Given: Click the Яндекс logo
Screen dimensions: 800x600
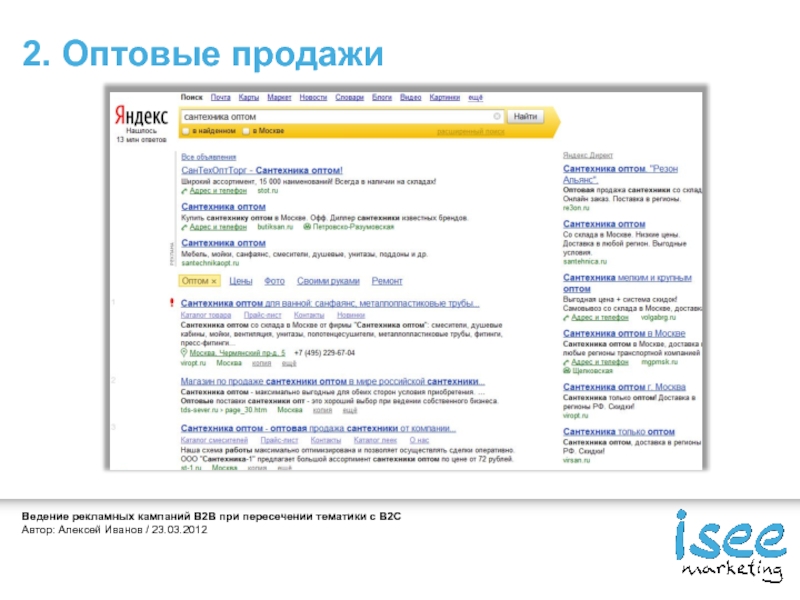Looking at the screenshot, I should pos(141,116).
